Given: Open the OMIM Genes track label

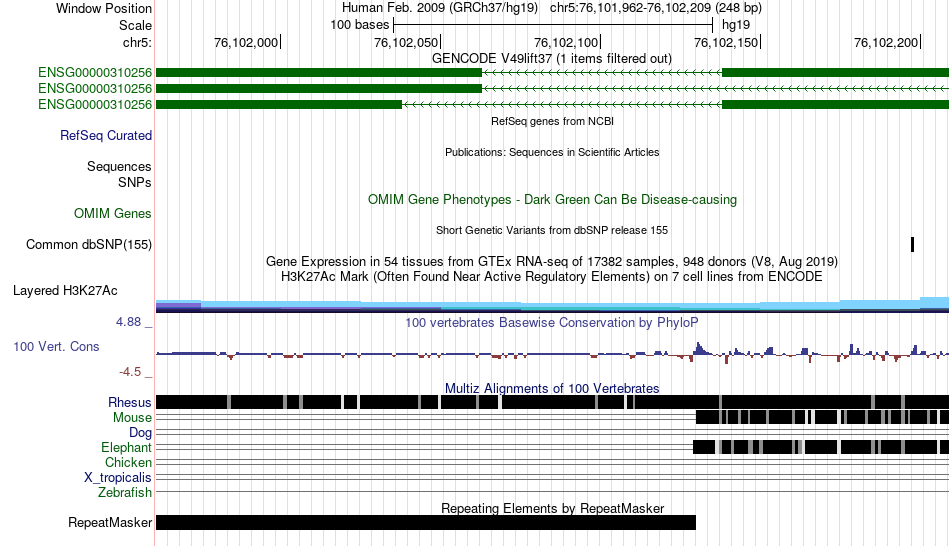Looking at the screenshot, I should 113,213.
